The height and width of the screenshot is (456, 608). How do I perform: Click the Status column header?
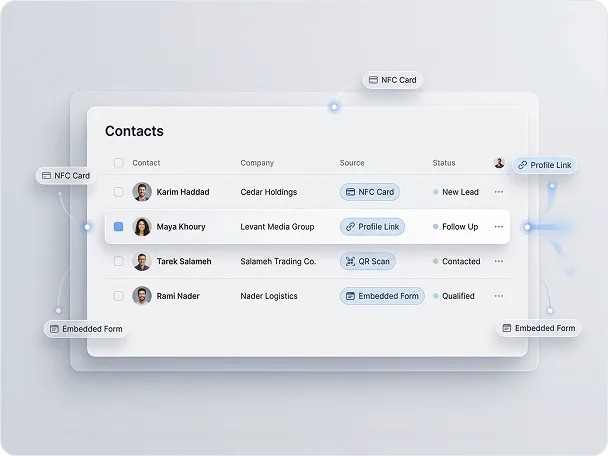(444, 163)
